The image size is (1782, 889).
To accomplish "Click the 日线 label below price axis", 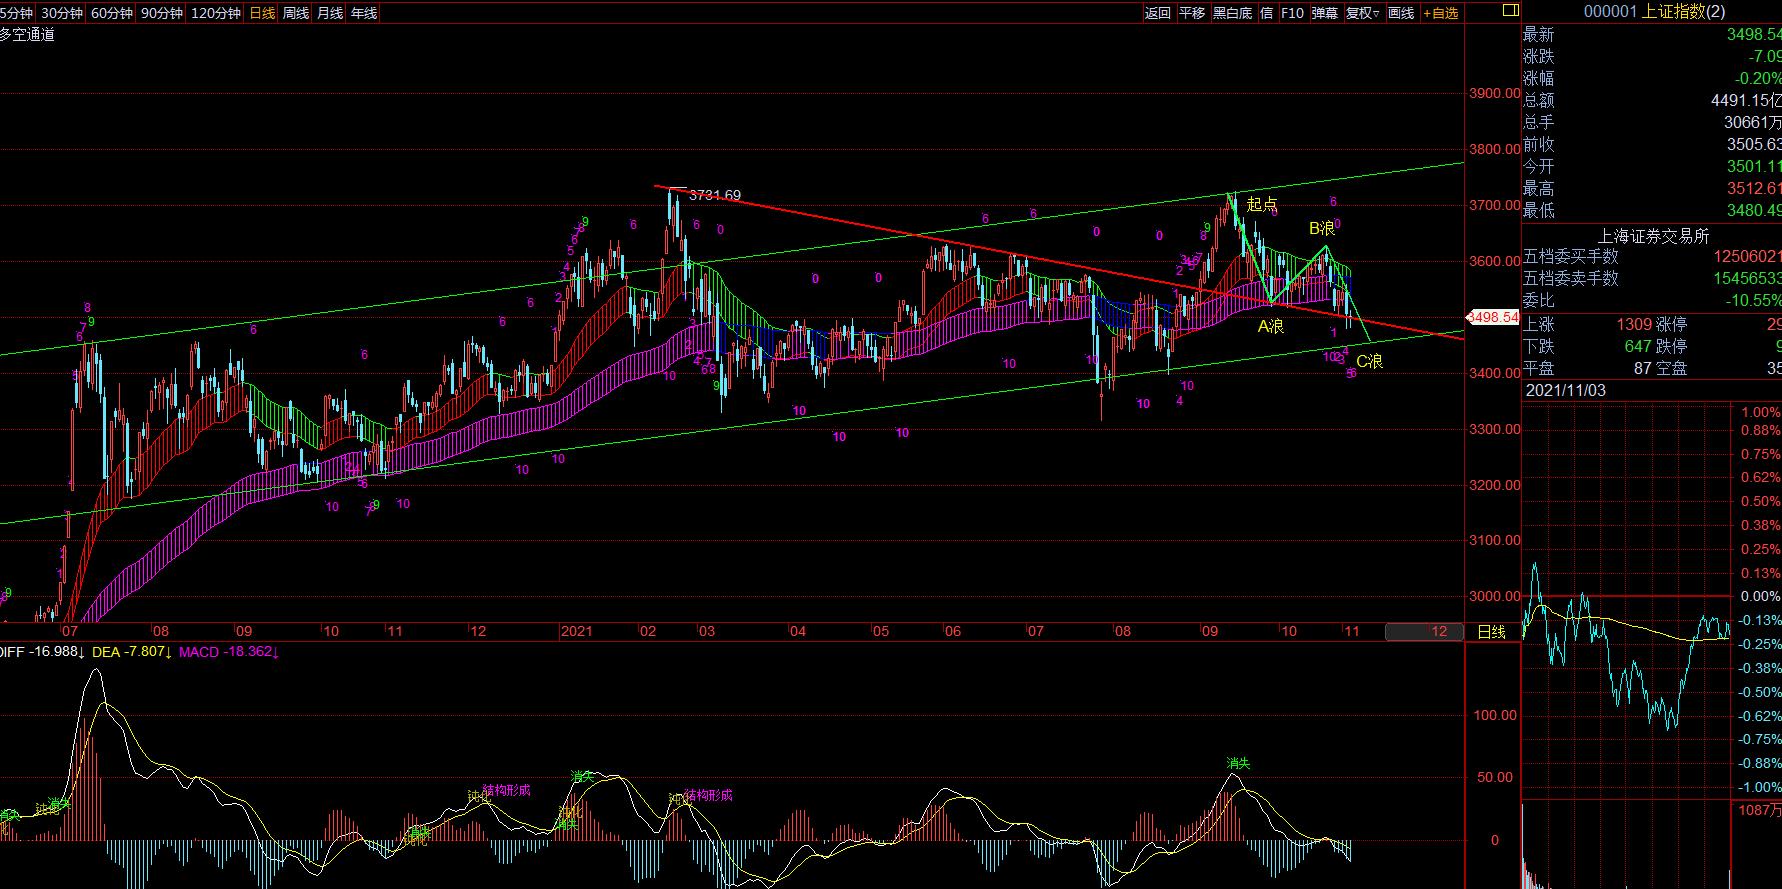I will point(1491,631).
